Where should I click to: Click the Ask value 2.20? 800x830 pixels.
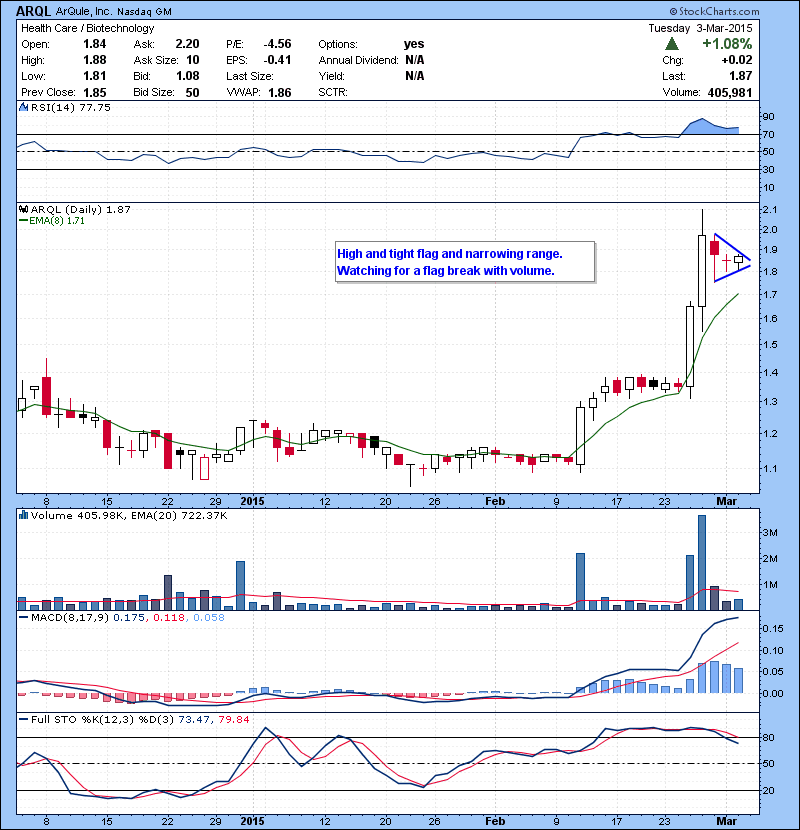click(187, 44)
